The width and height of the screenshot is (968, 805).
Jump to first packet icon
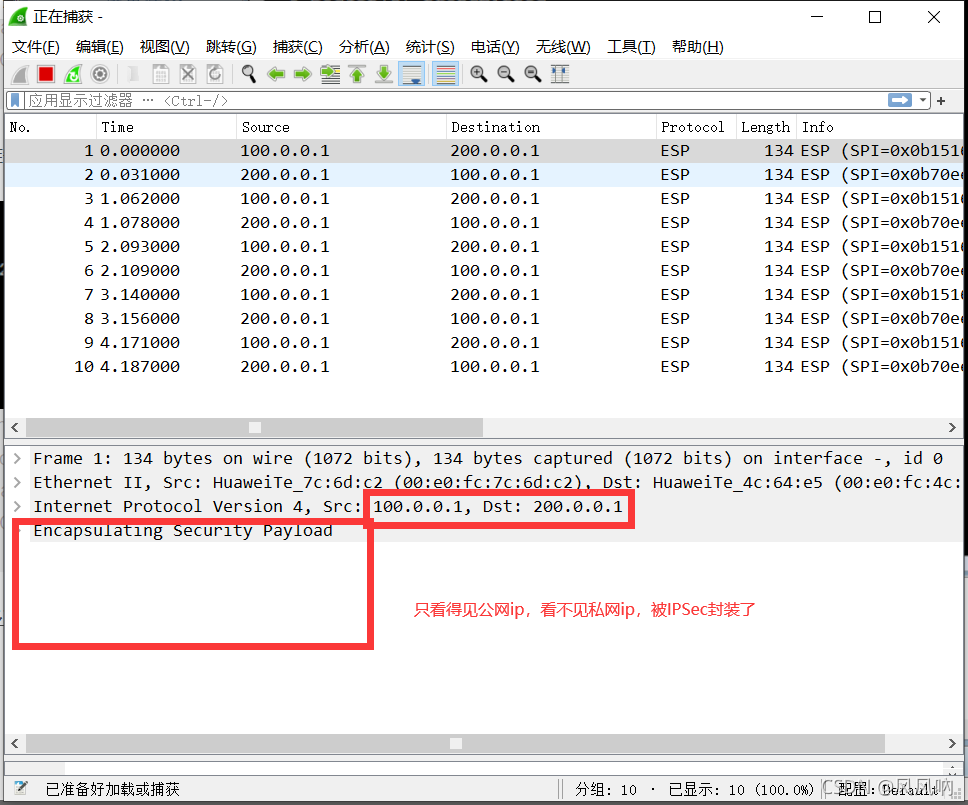pyautogui.click(x=357, y=75)
